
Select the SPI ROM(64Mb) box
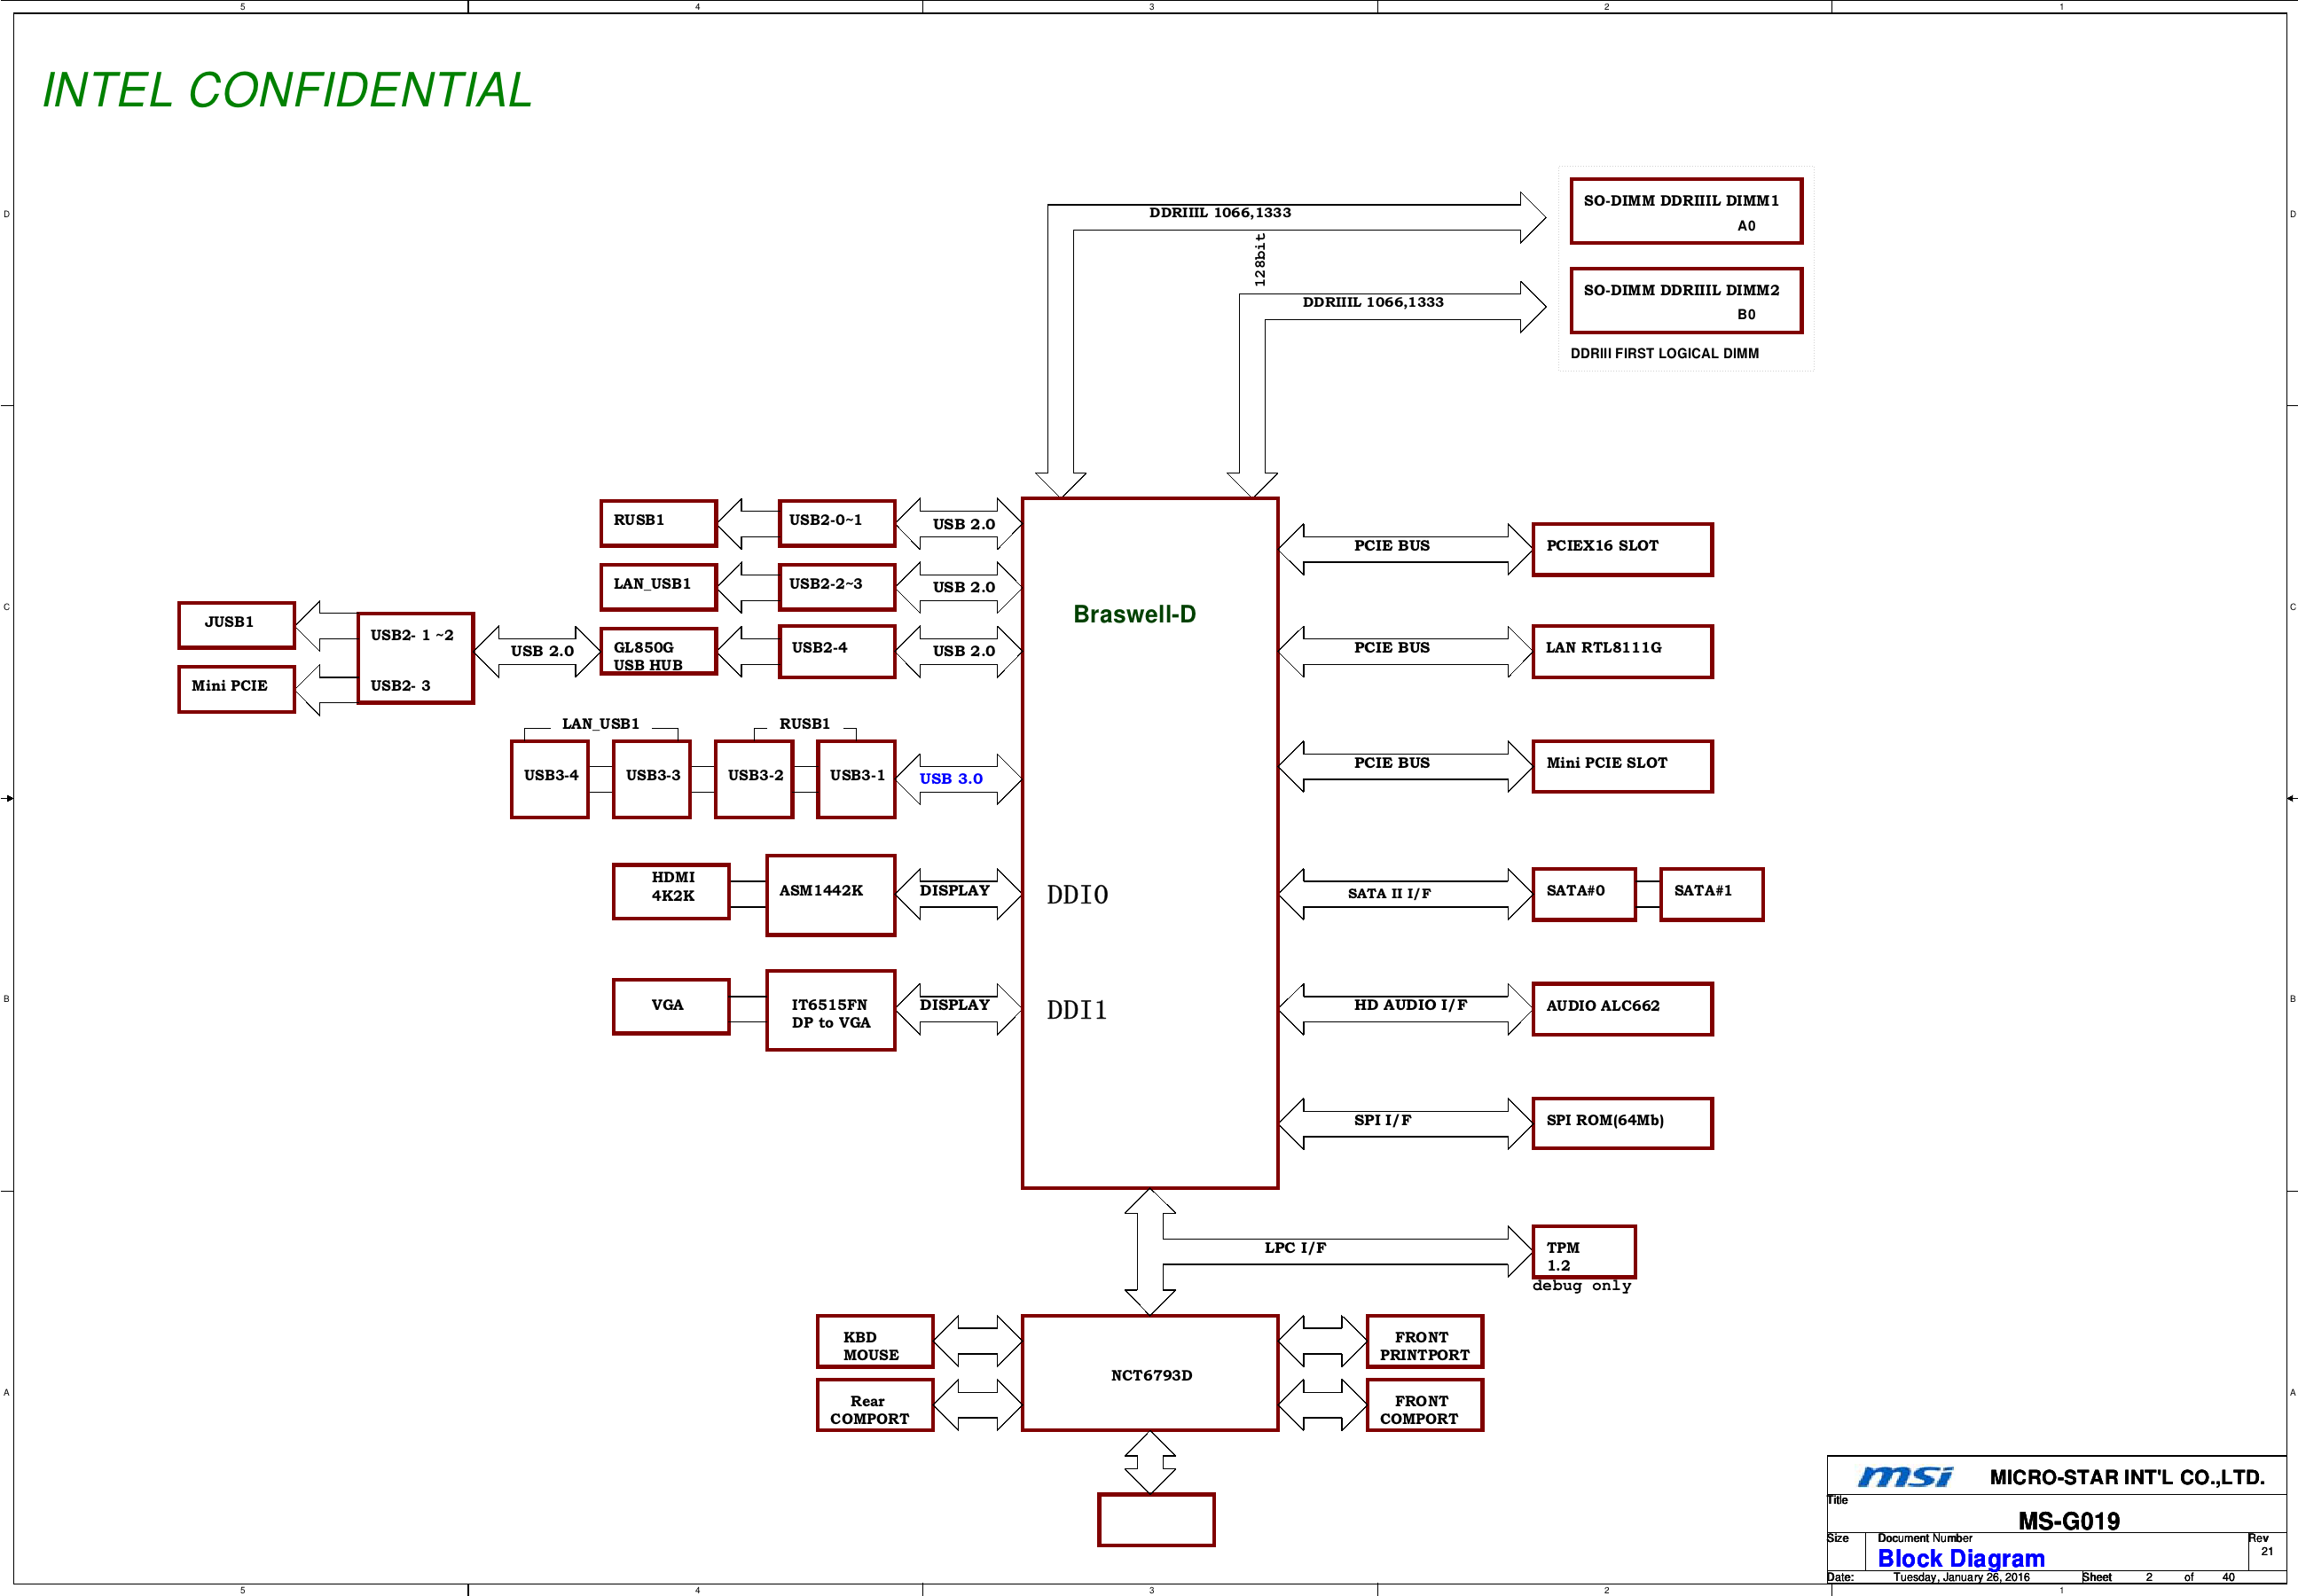[1621, 1123]
